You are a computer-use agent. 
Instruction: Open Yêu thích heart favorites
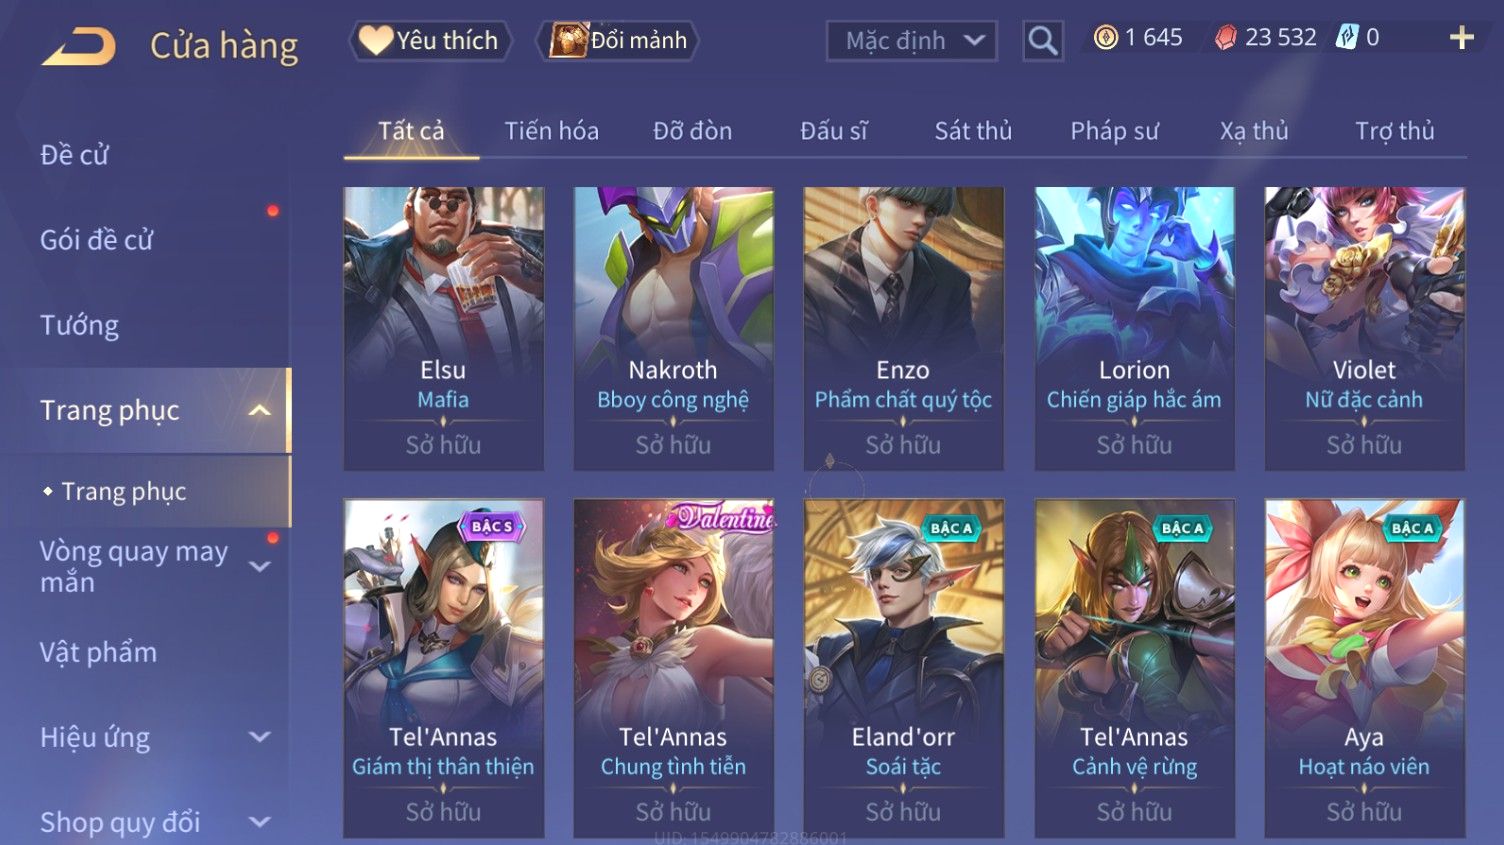point(430,41)
